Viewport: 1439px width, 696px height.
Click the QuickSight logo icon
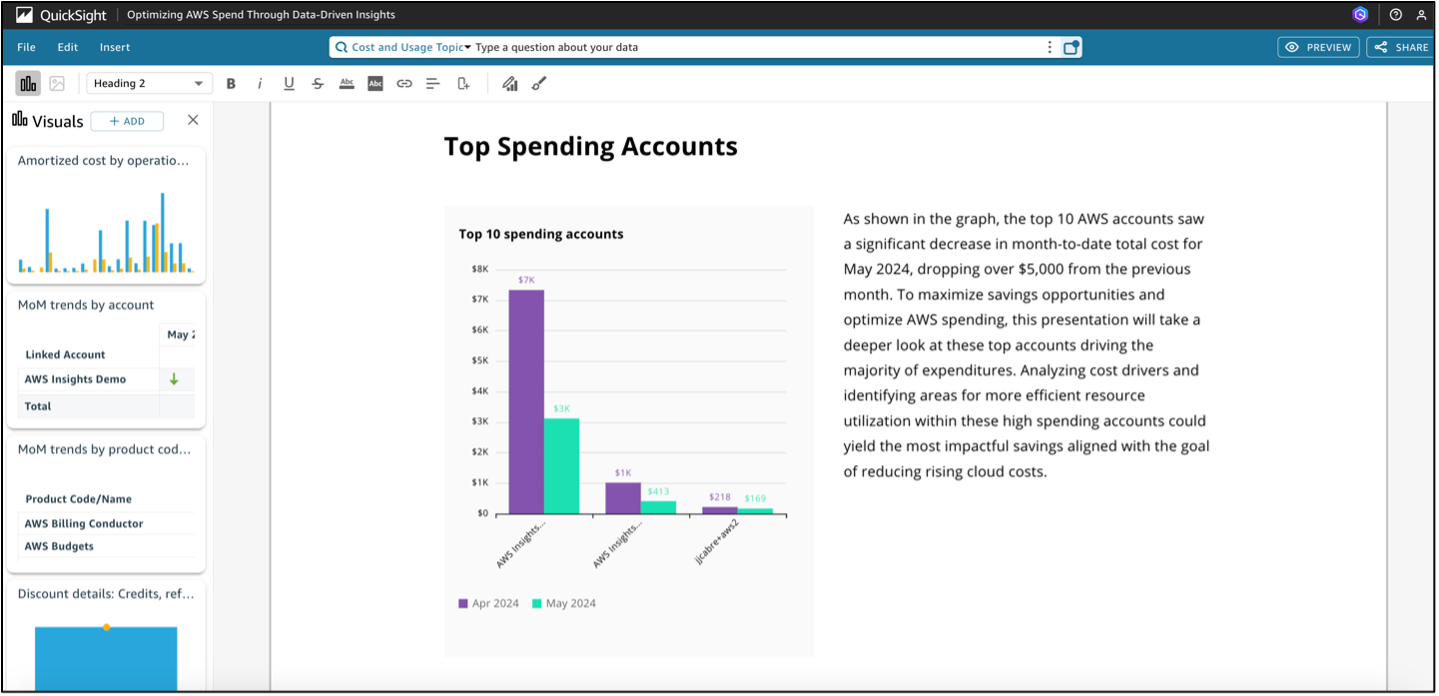coord(25,15)
